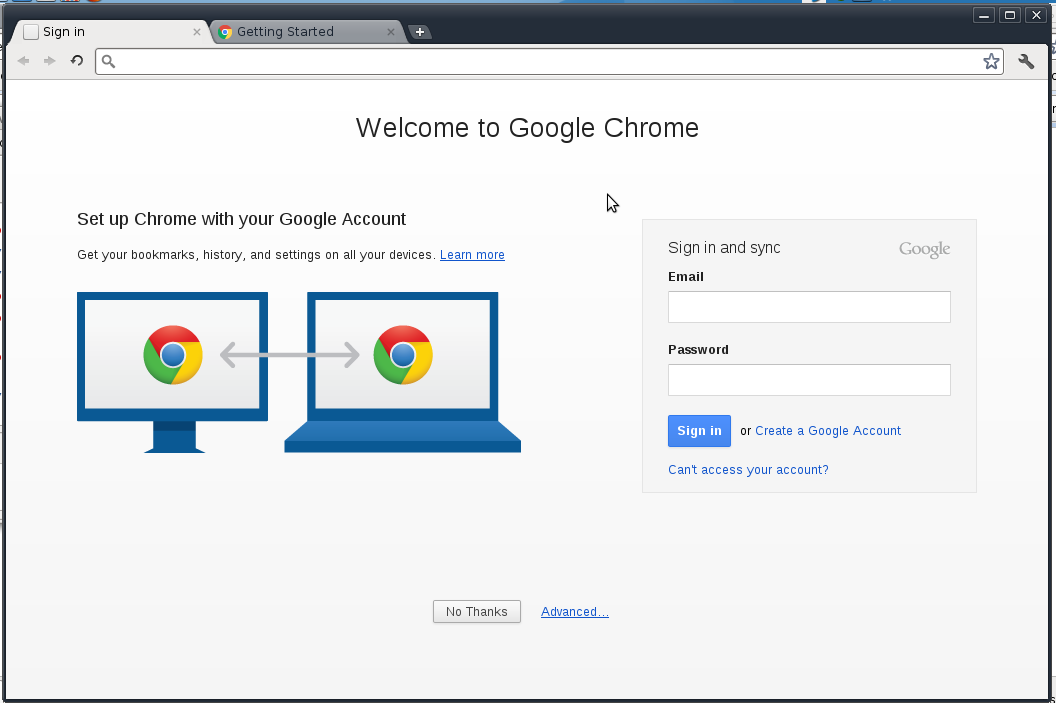Switch to the Getting Started tab
This screenshot has height=703, width=1056.
(309, 32)
